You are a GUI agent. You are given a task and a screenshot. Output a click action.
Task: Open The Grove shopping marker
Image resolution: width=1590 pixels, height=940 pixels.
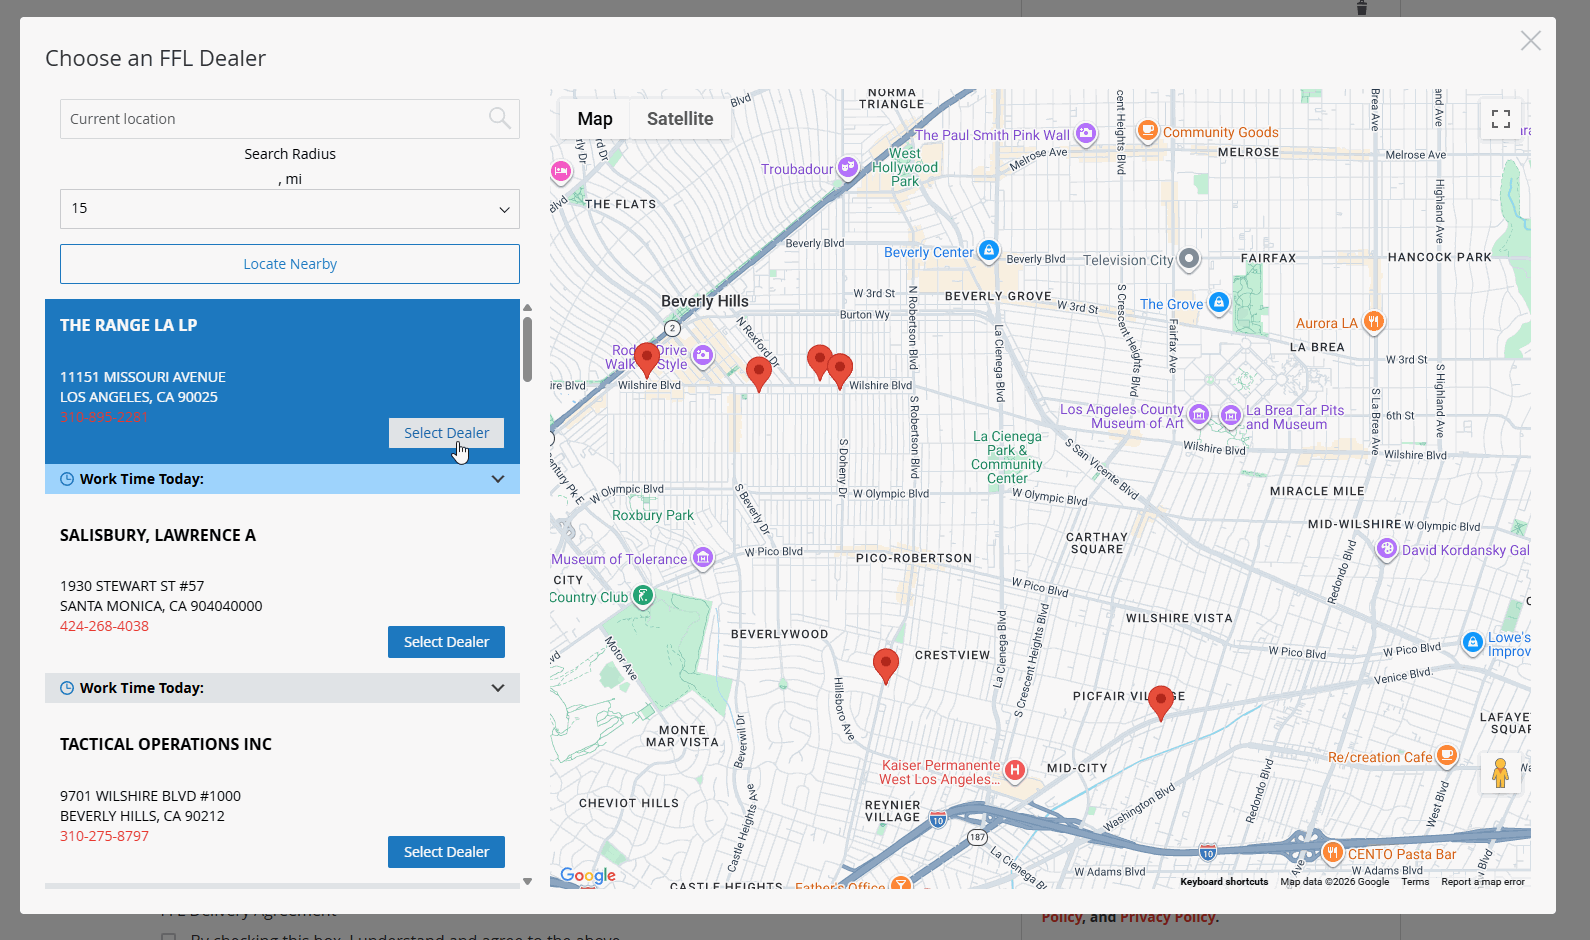click(1218, 302)
